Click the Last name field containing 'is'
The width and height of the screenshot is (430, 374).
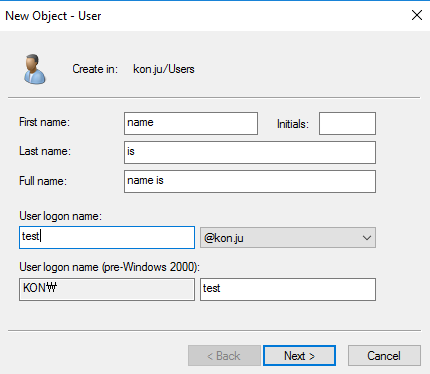pyautogui.click(x=250, y=152)
